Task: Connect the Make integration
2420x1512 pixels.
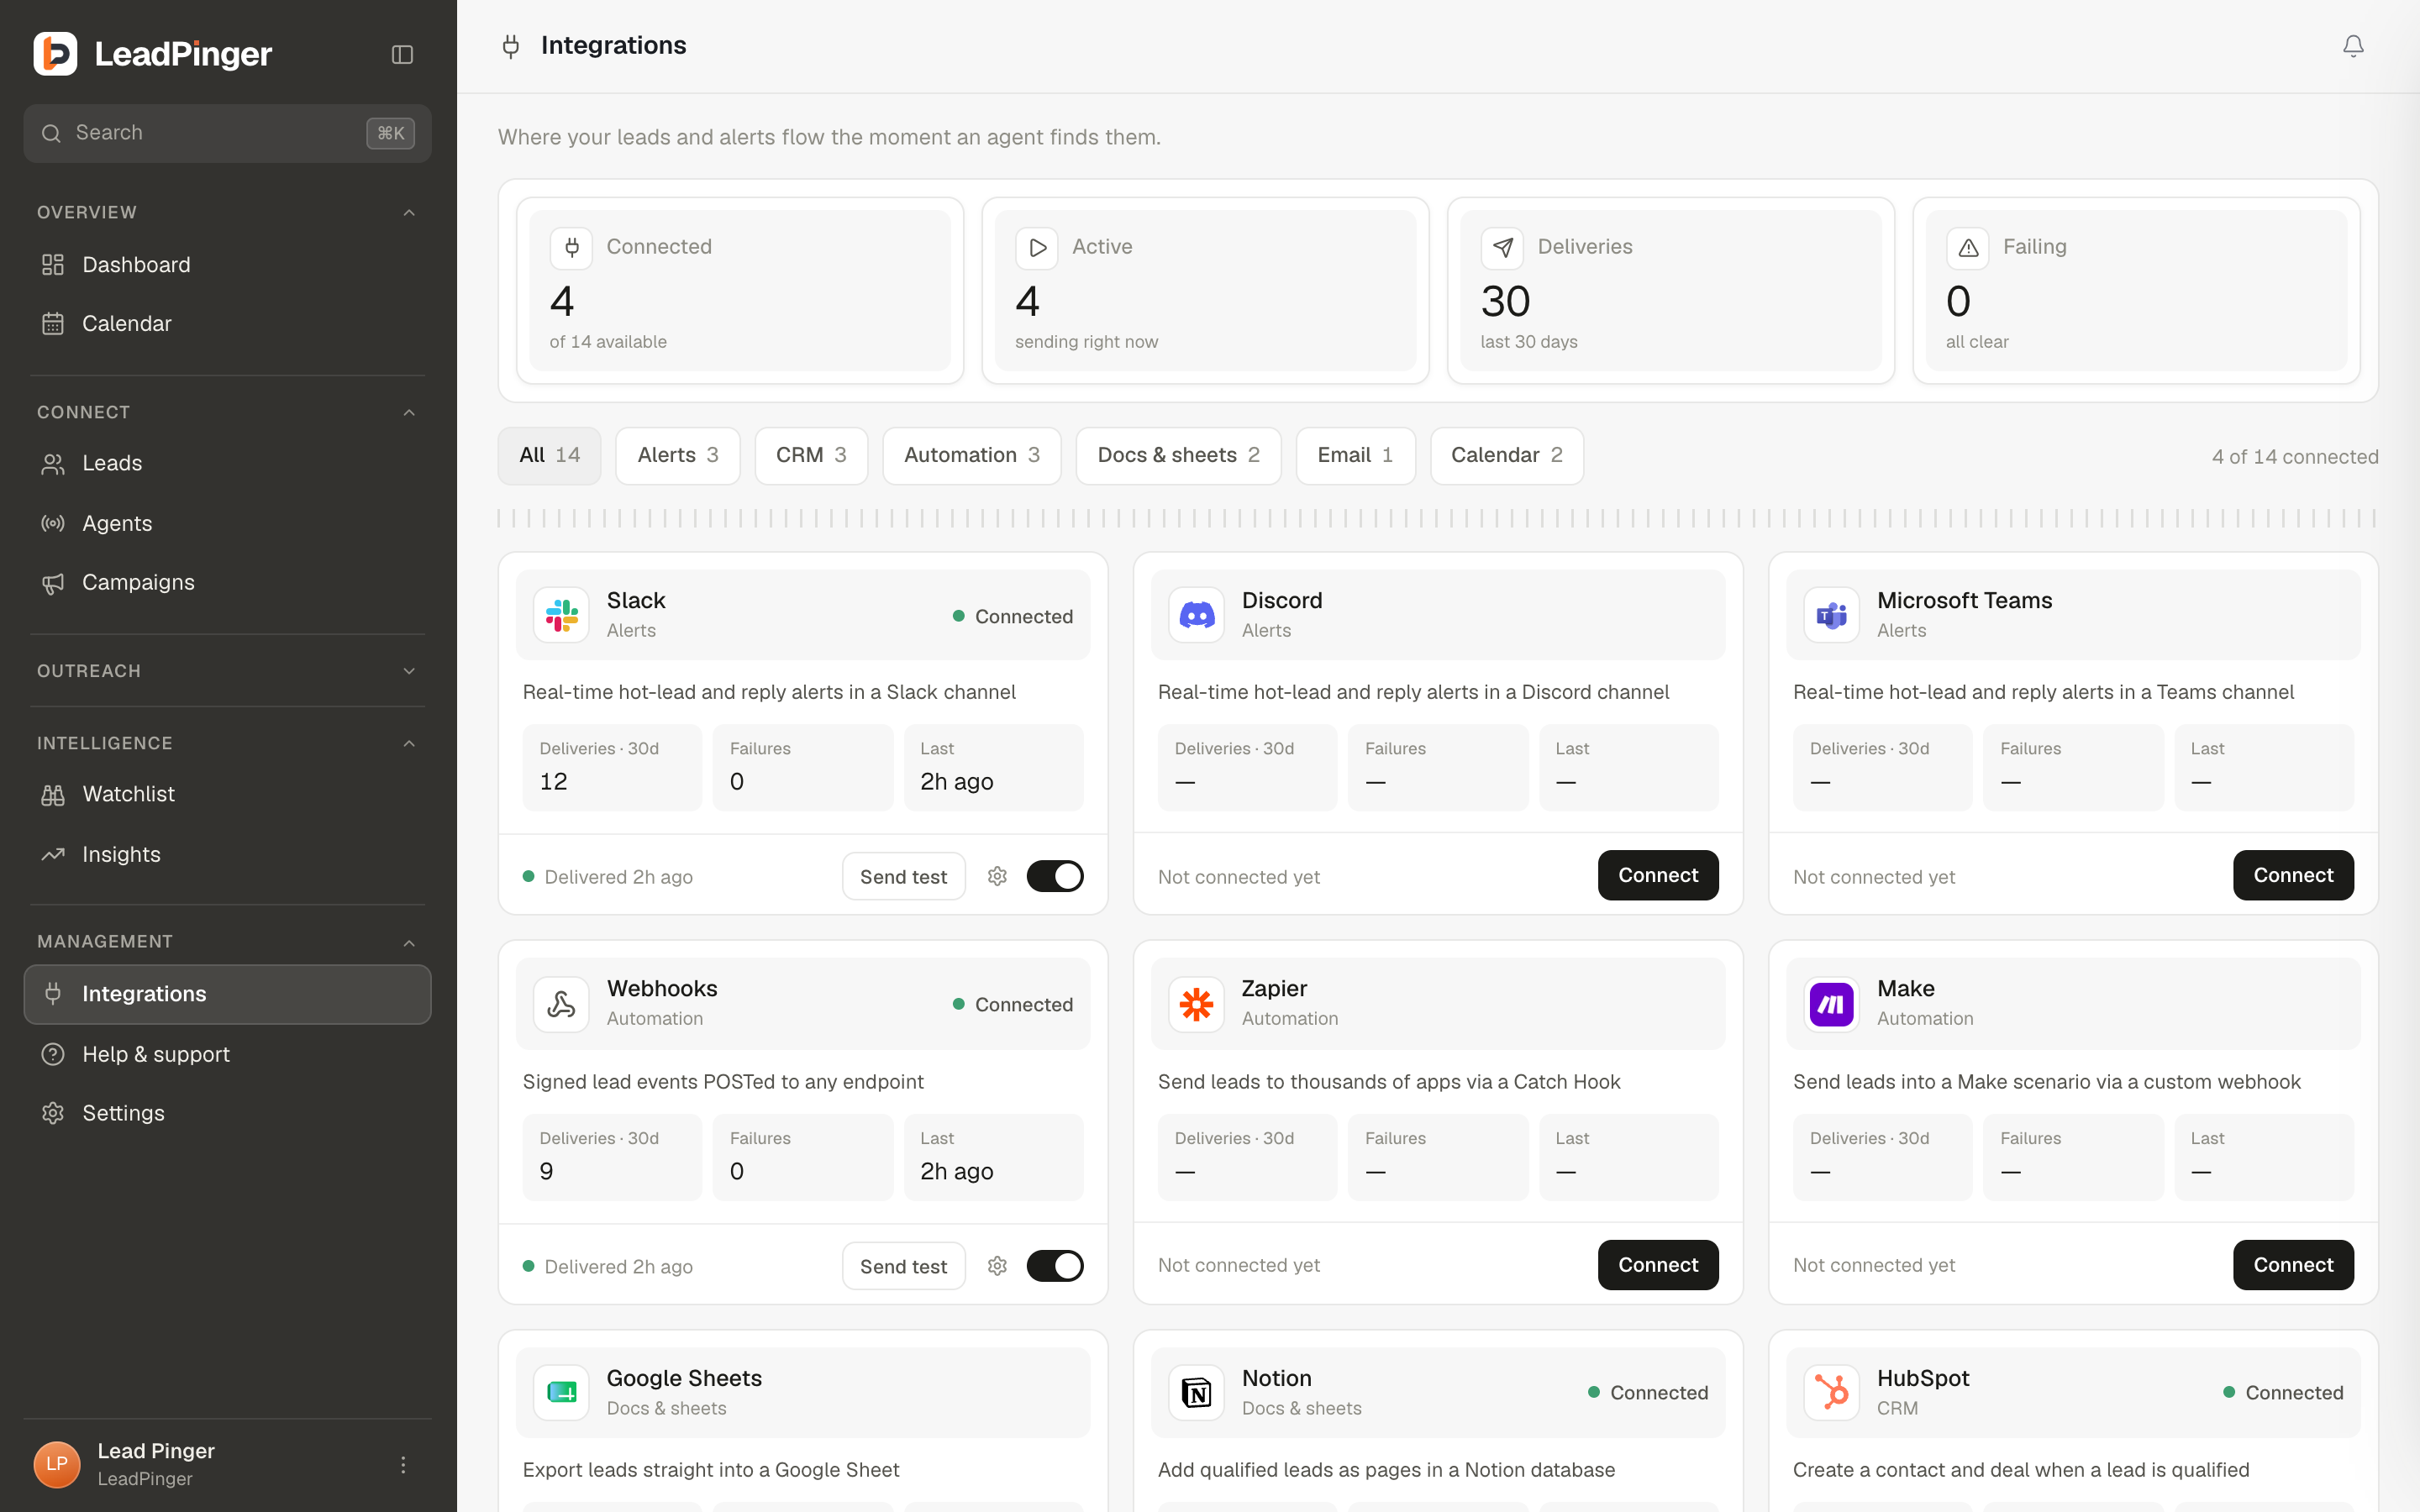Action: (2293, 1265)
